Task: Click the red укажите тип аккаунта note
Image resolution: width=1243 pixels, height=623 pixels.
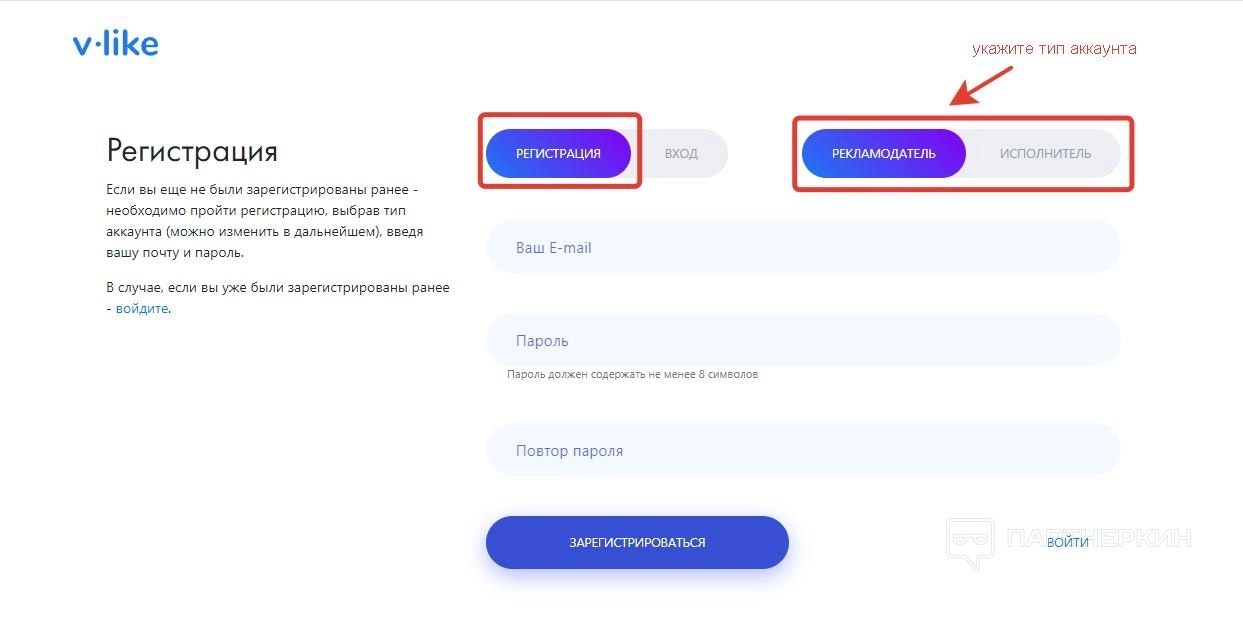Action: [x=1054, y=48]
